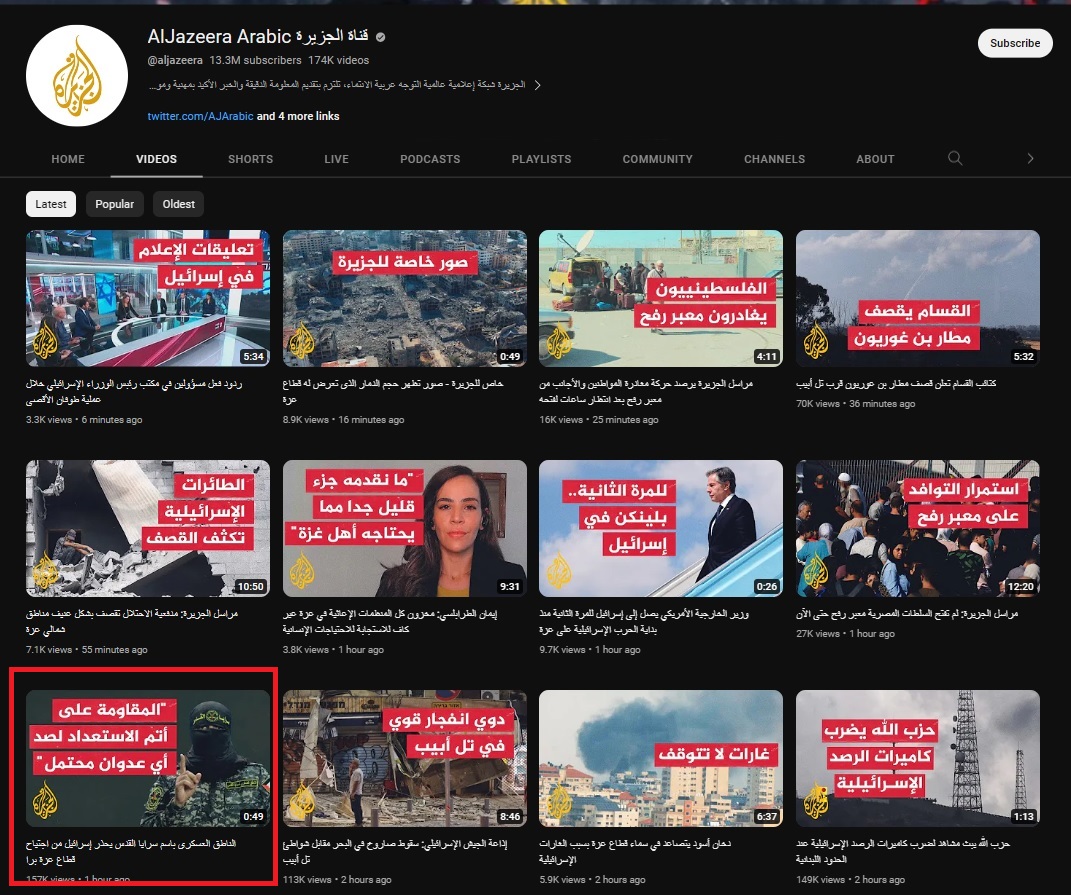The height and width of the screenshot is (895, 1071).
Task: Open title of video with 3.8K views
Action: click(390, 621)
